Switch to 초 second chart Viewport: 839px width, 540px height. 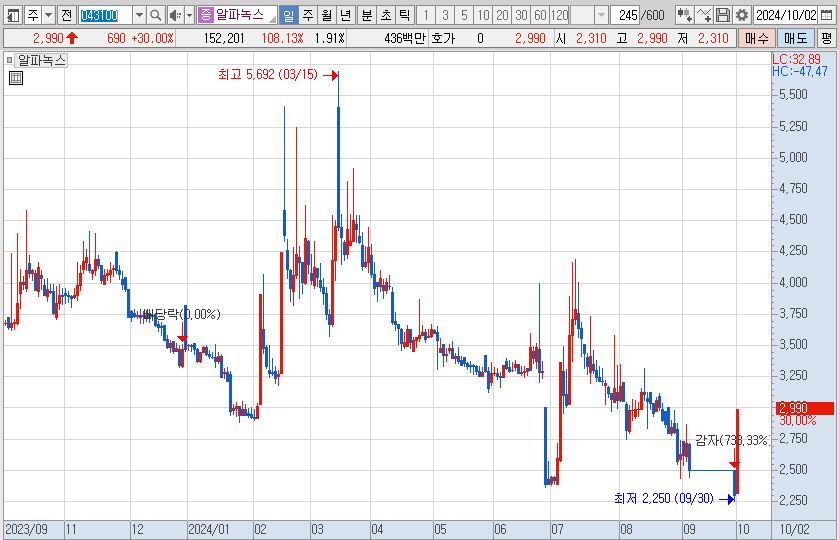(x=386, y=15)
